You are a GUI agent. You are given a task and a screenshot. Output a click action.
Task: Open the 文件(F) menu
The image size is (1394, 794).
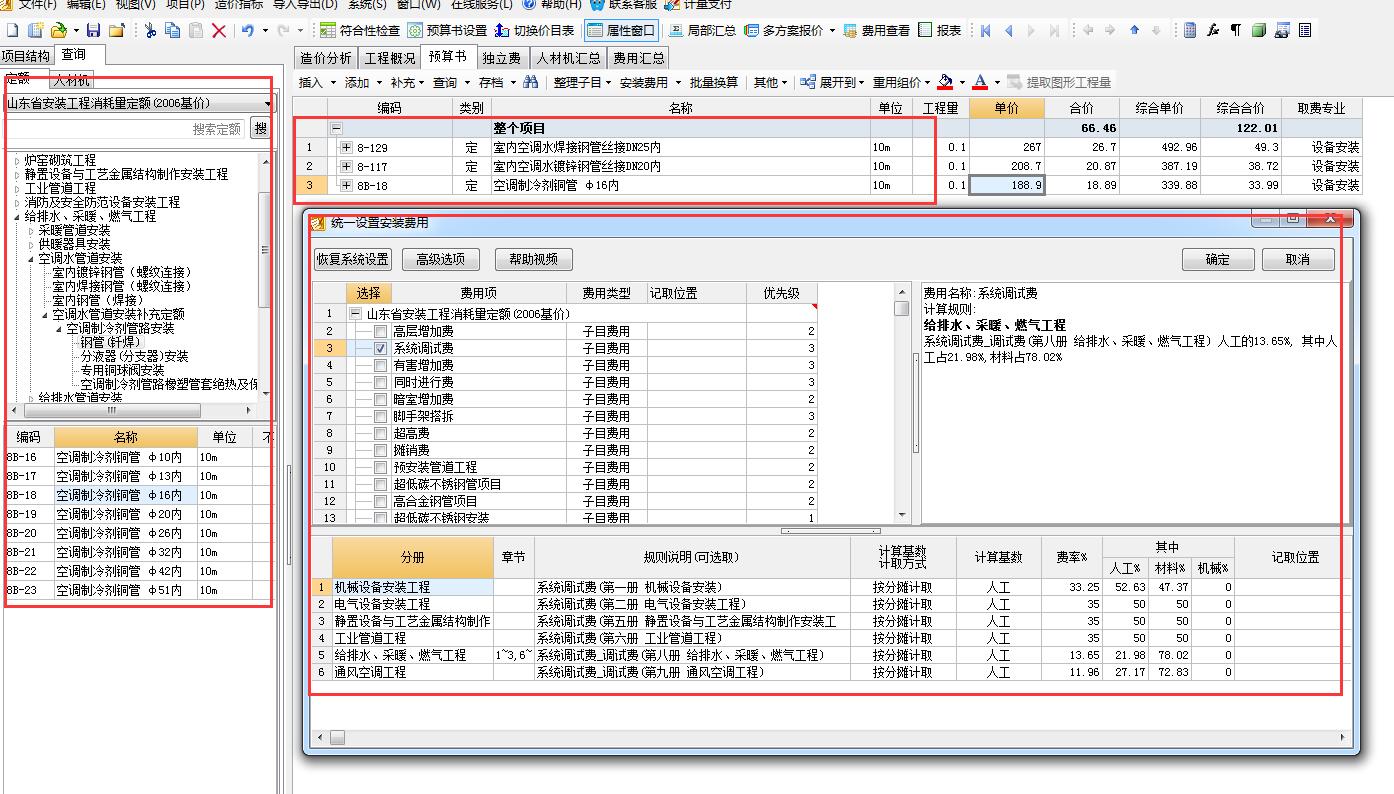coord(37,4)
